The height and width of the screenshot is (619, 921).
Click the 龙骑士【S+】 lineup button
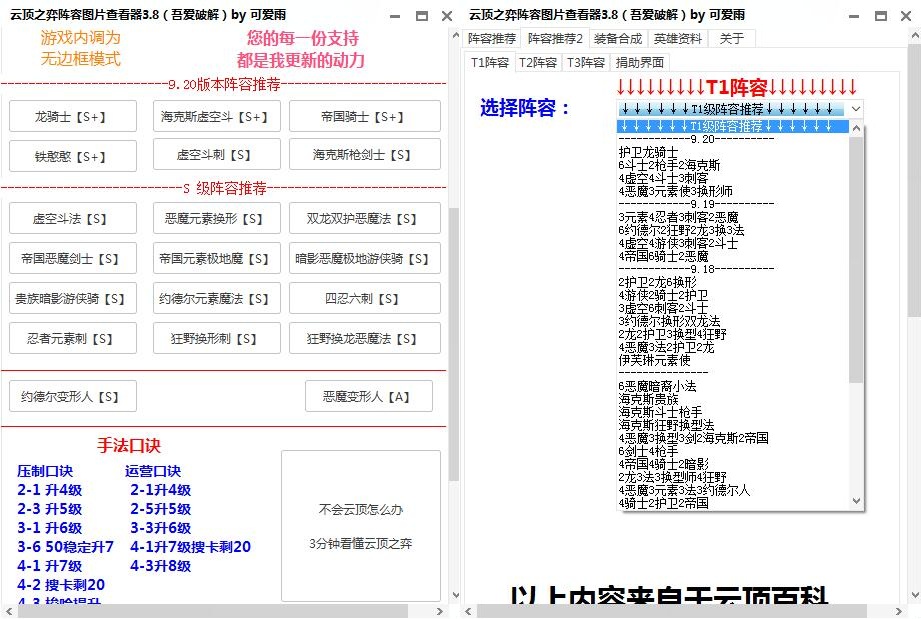click(x=72, y=117)
